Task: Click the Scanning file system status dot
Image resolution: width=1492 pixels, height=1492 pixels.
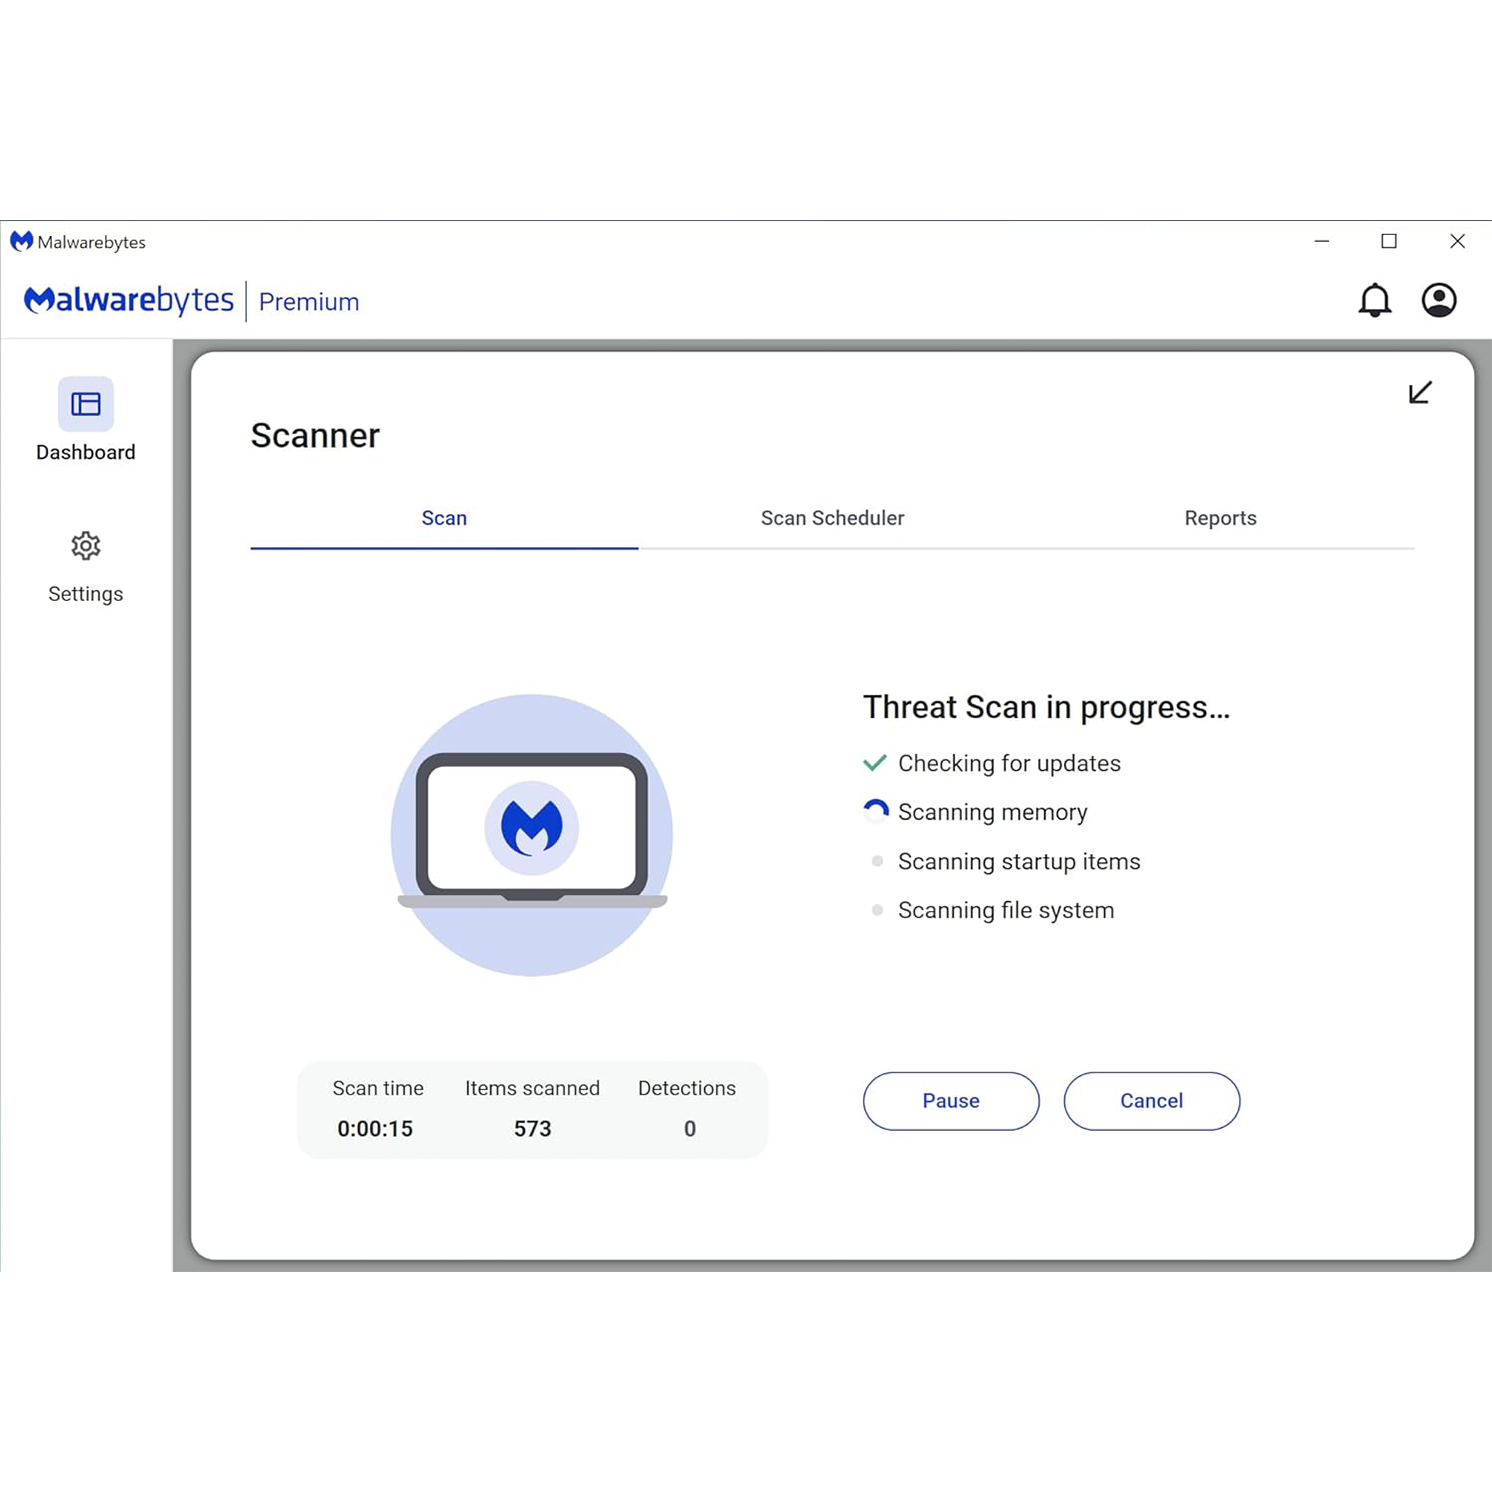Action: click(x=877, y=909)
